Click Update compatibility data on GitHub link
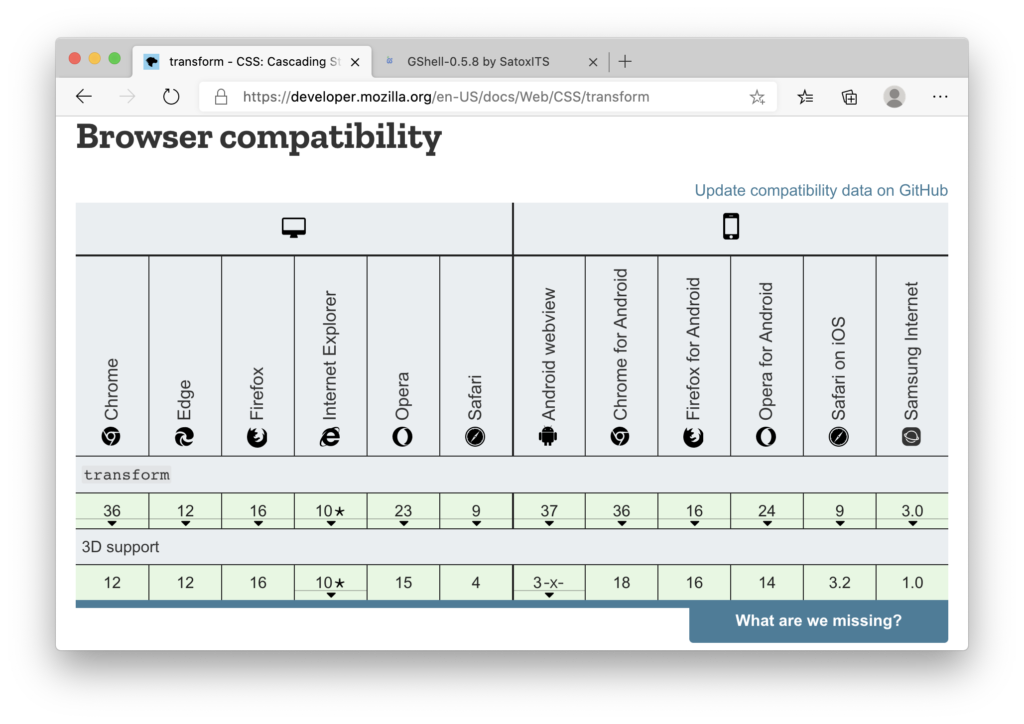This screenshot has width=1024, height=724. pos(820,190)
